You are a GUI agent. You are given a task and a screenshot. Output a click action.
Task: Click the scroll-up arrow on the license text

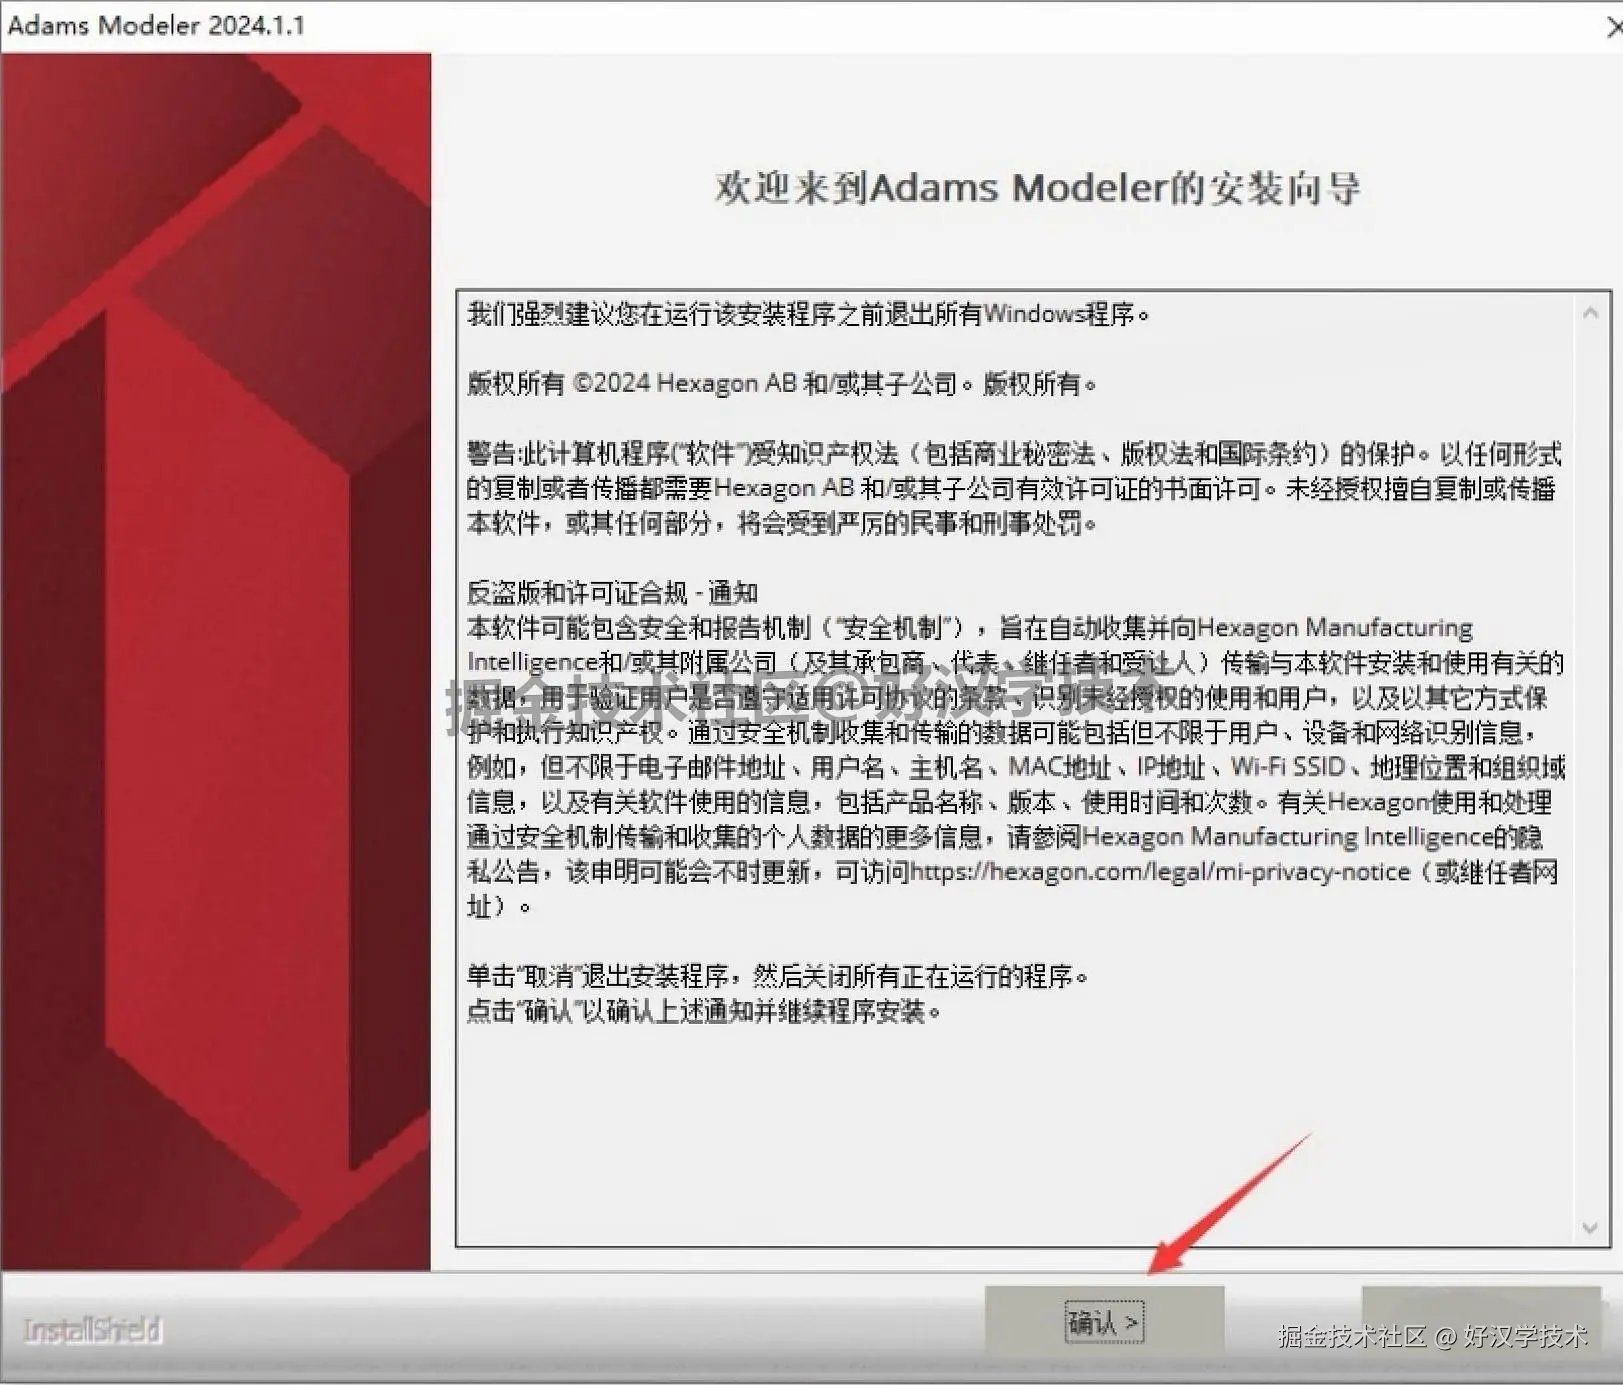(x=1590, y=312)
